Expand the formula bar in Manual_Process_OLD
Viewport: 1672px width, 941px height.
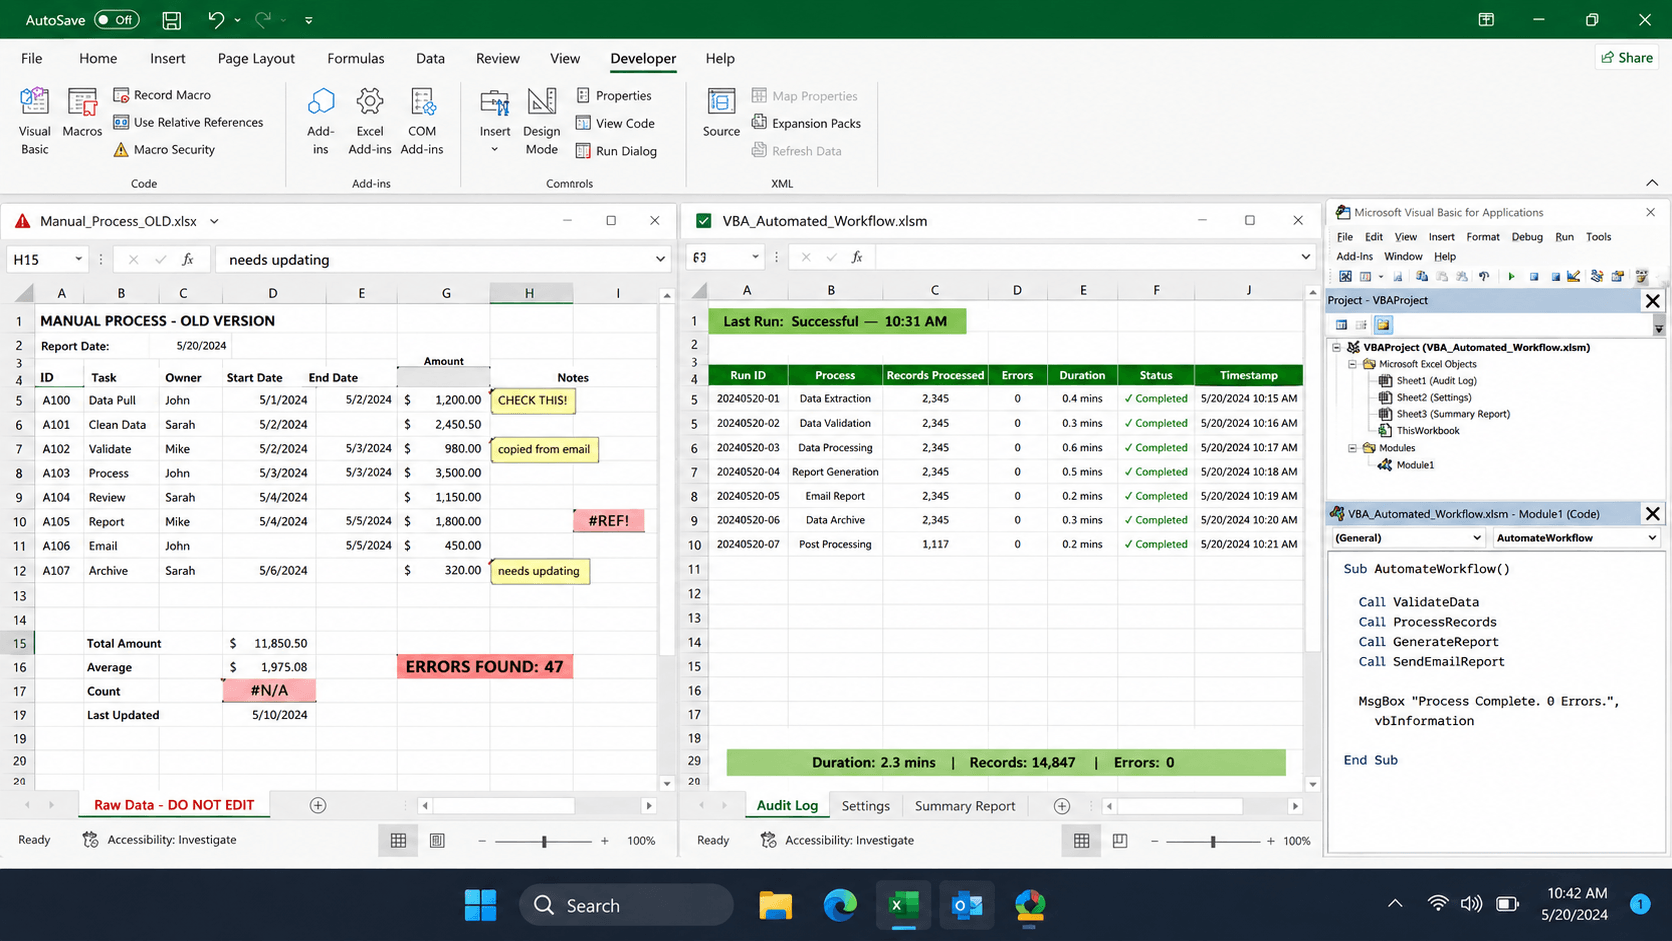click(660, 259)
